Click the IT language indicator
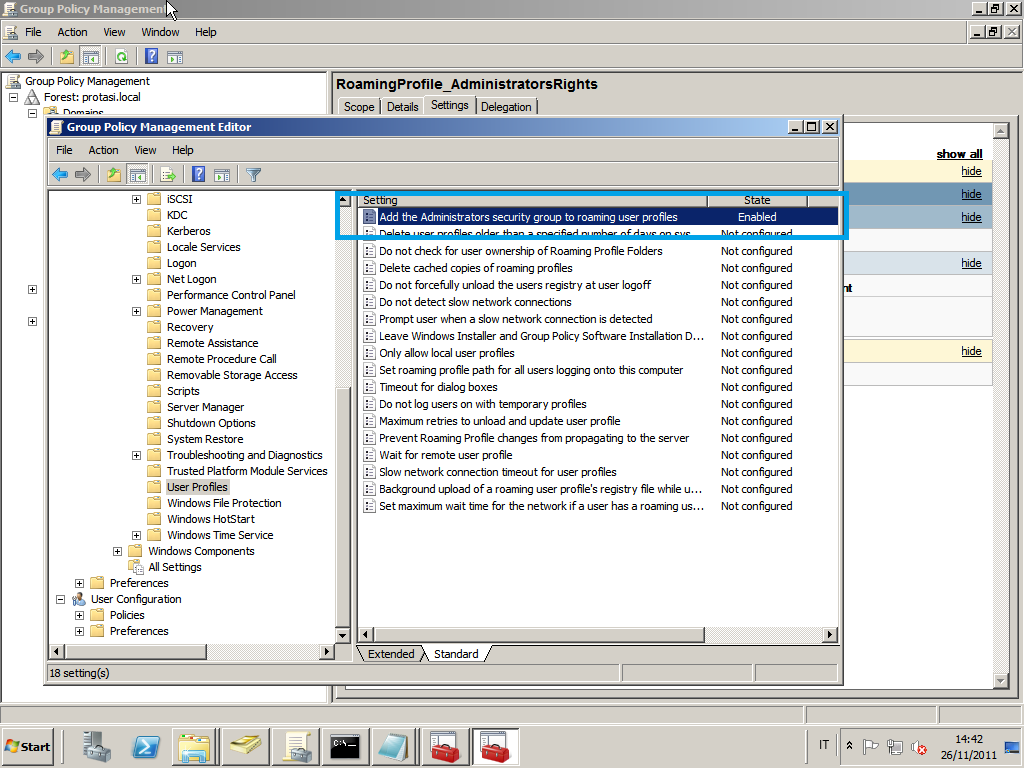The image size is (1024, 768). pos(824,745)
